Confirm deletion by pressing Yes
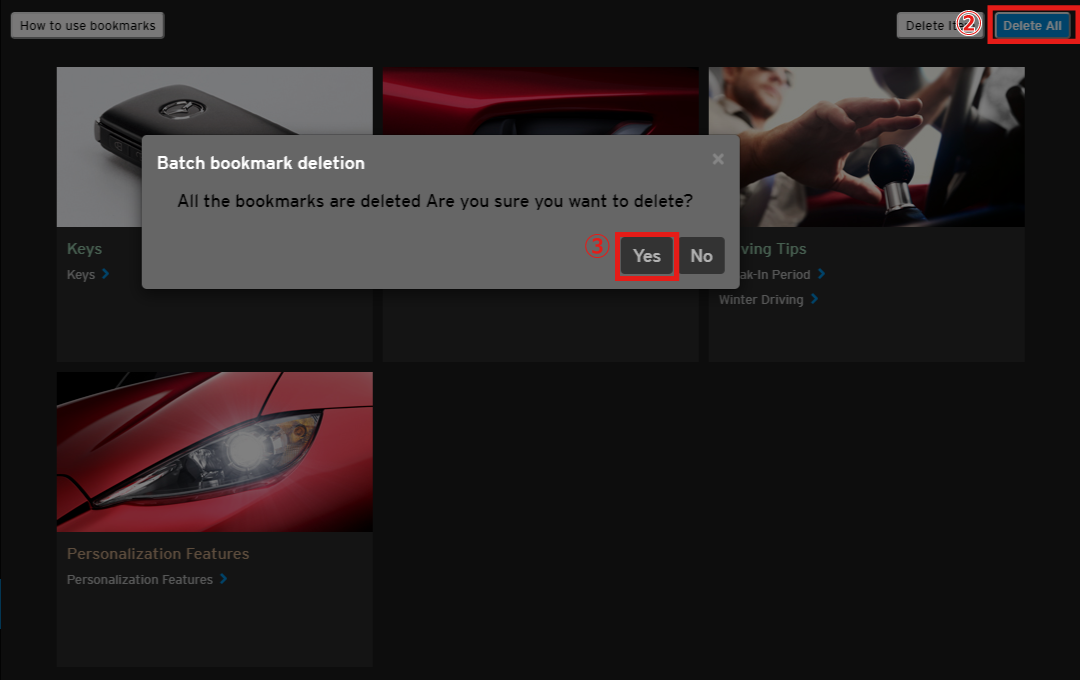Image resolution: width=1080 pixels, height=680 pixels. [x=647, y=256]
